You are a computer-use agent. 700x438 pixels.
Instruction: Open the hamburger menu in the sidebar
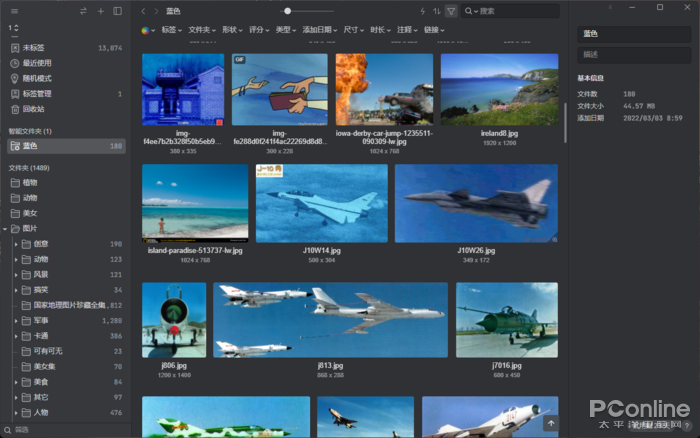(13, 11)
